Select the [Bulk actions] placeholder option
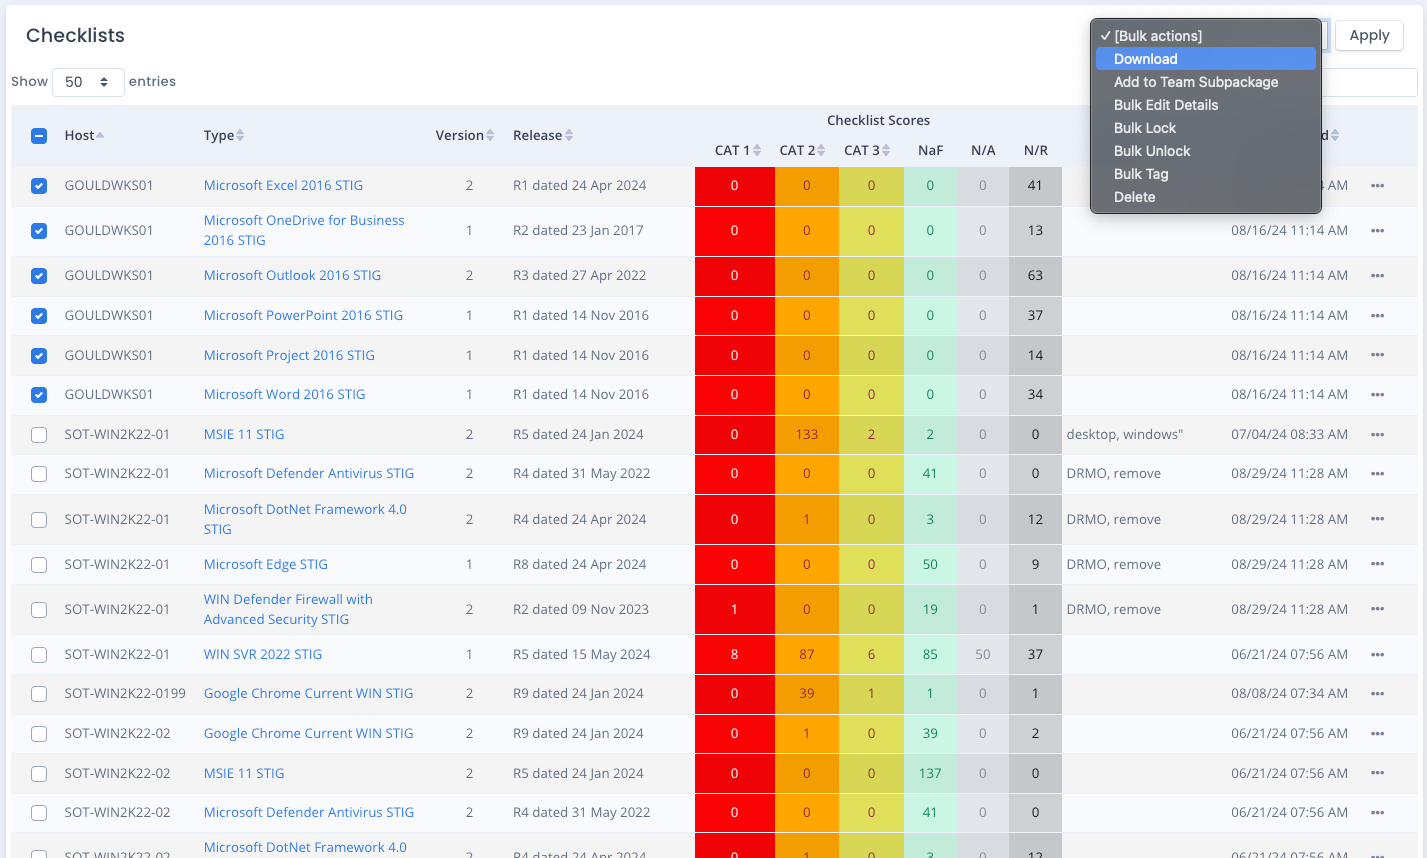Viewport: 1427px width, 858px height. click(1206, 36)
